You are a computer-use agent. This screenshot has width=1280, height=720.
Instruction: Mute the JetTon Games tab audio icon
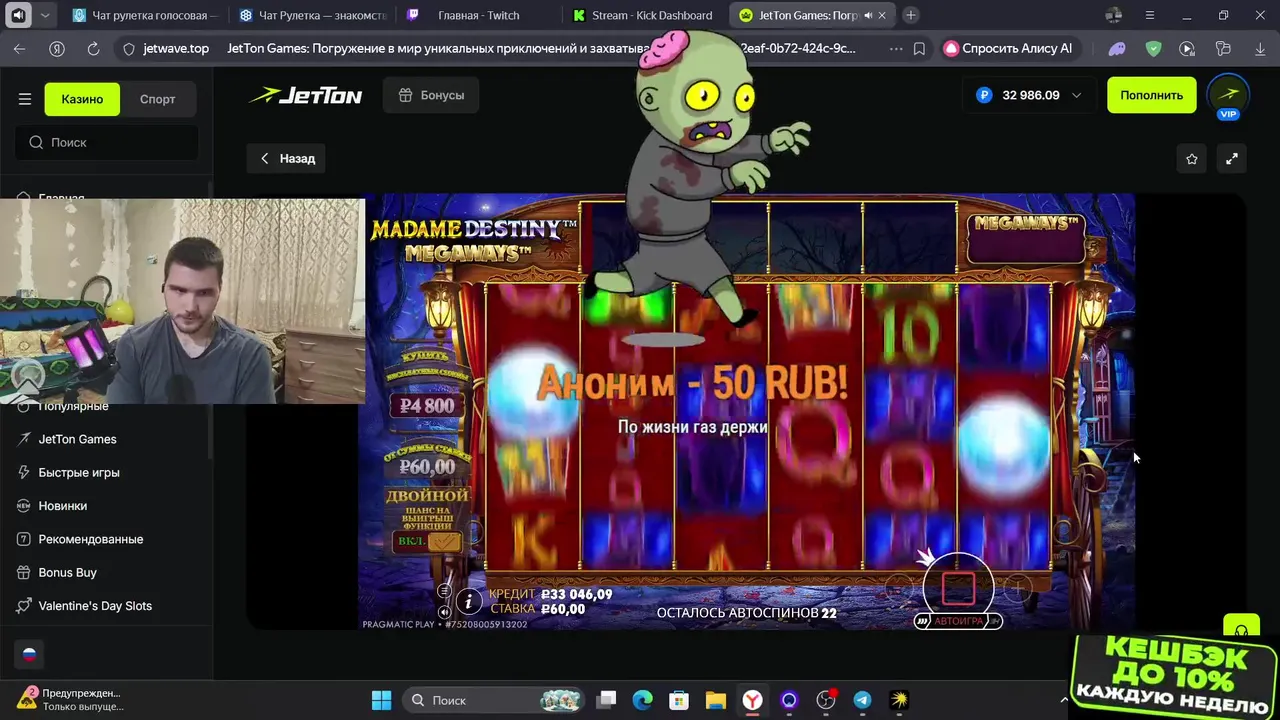click(868, 15)
